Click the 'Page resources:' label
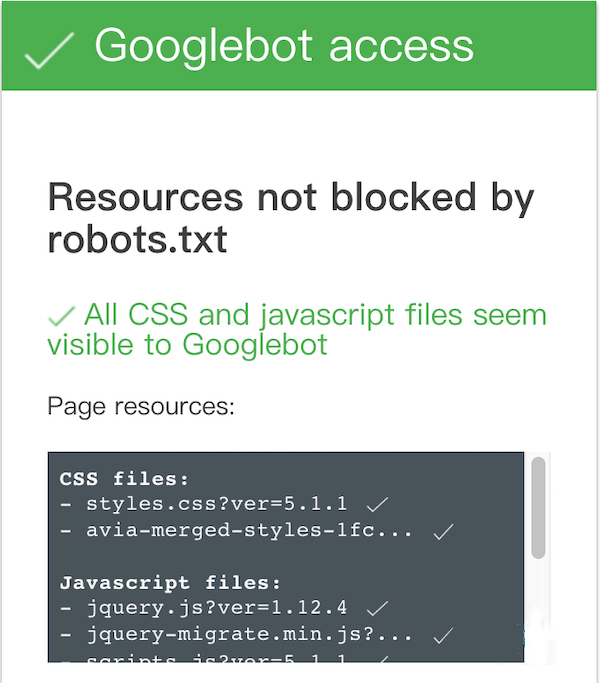The image size is (600, 683). click(x=141, y=407)
